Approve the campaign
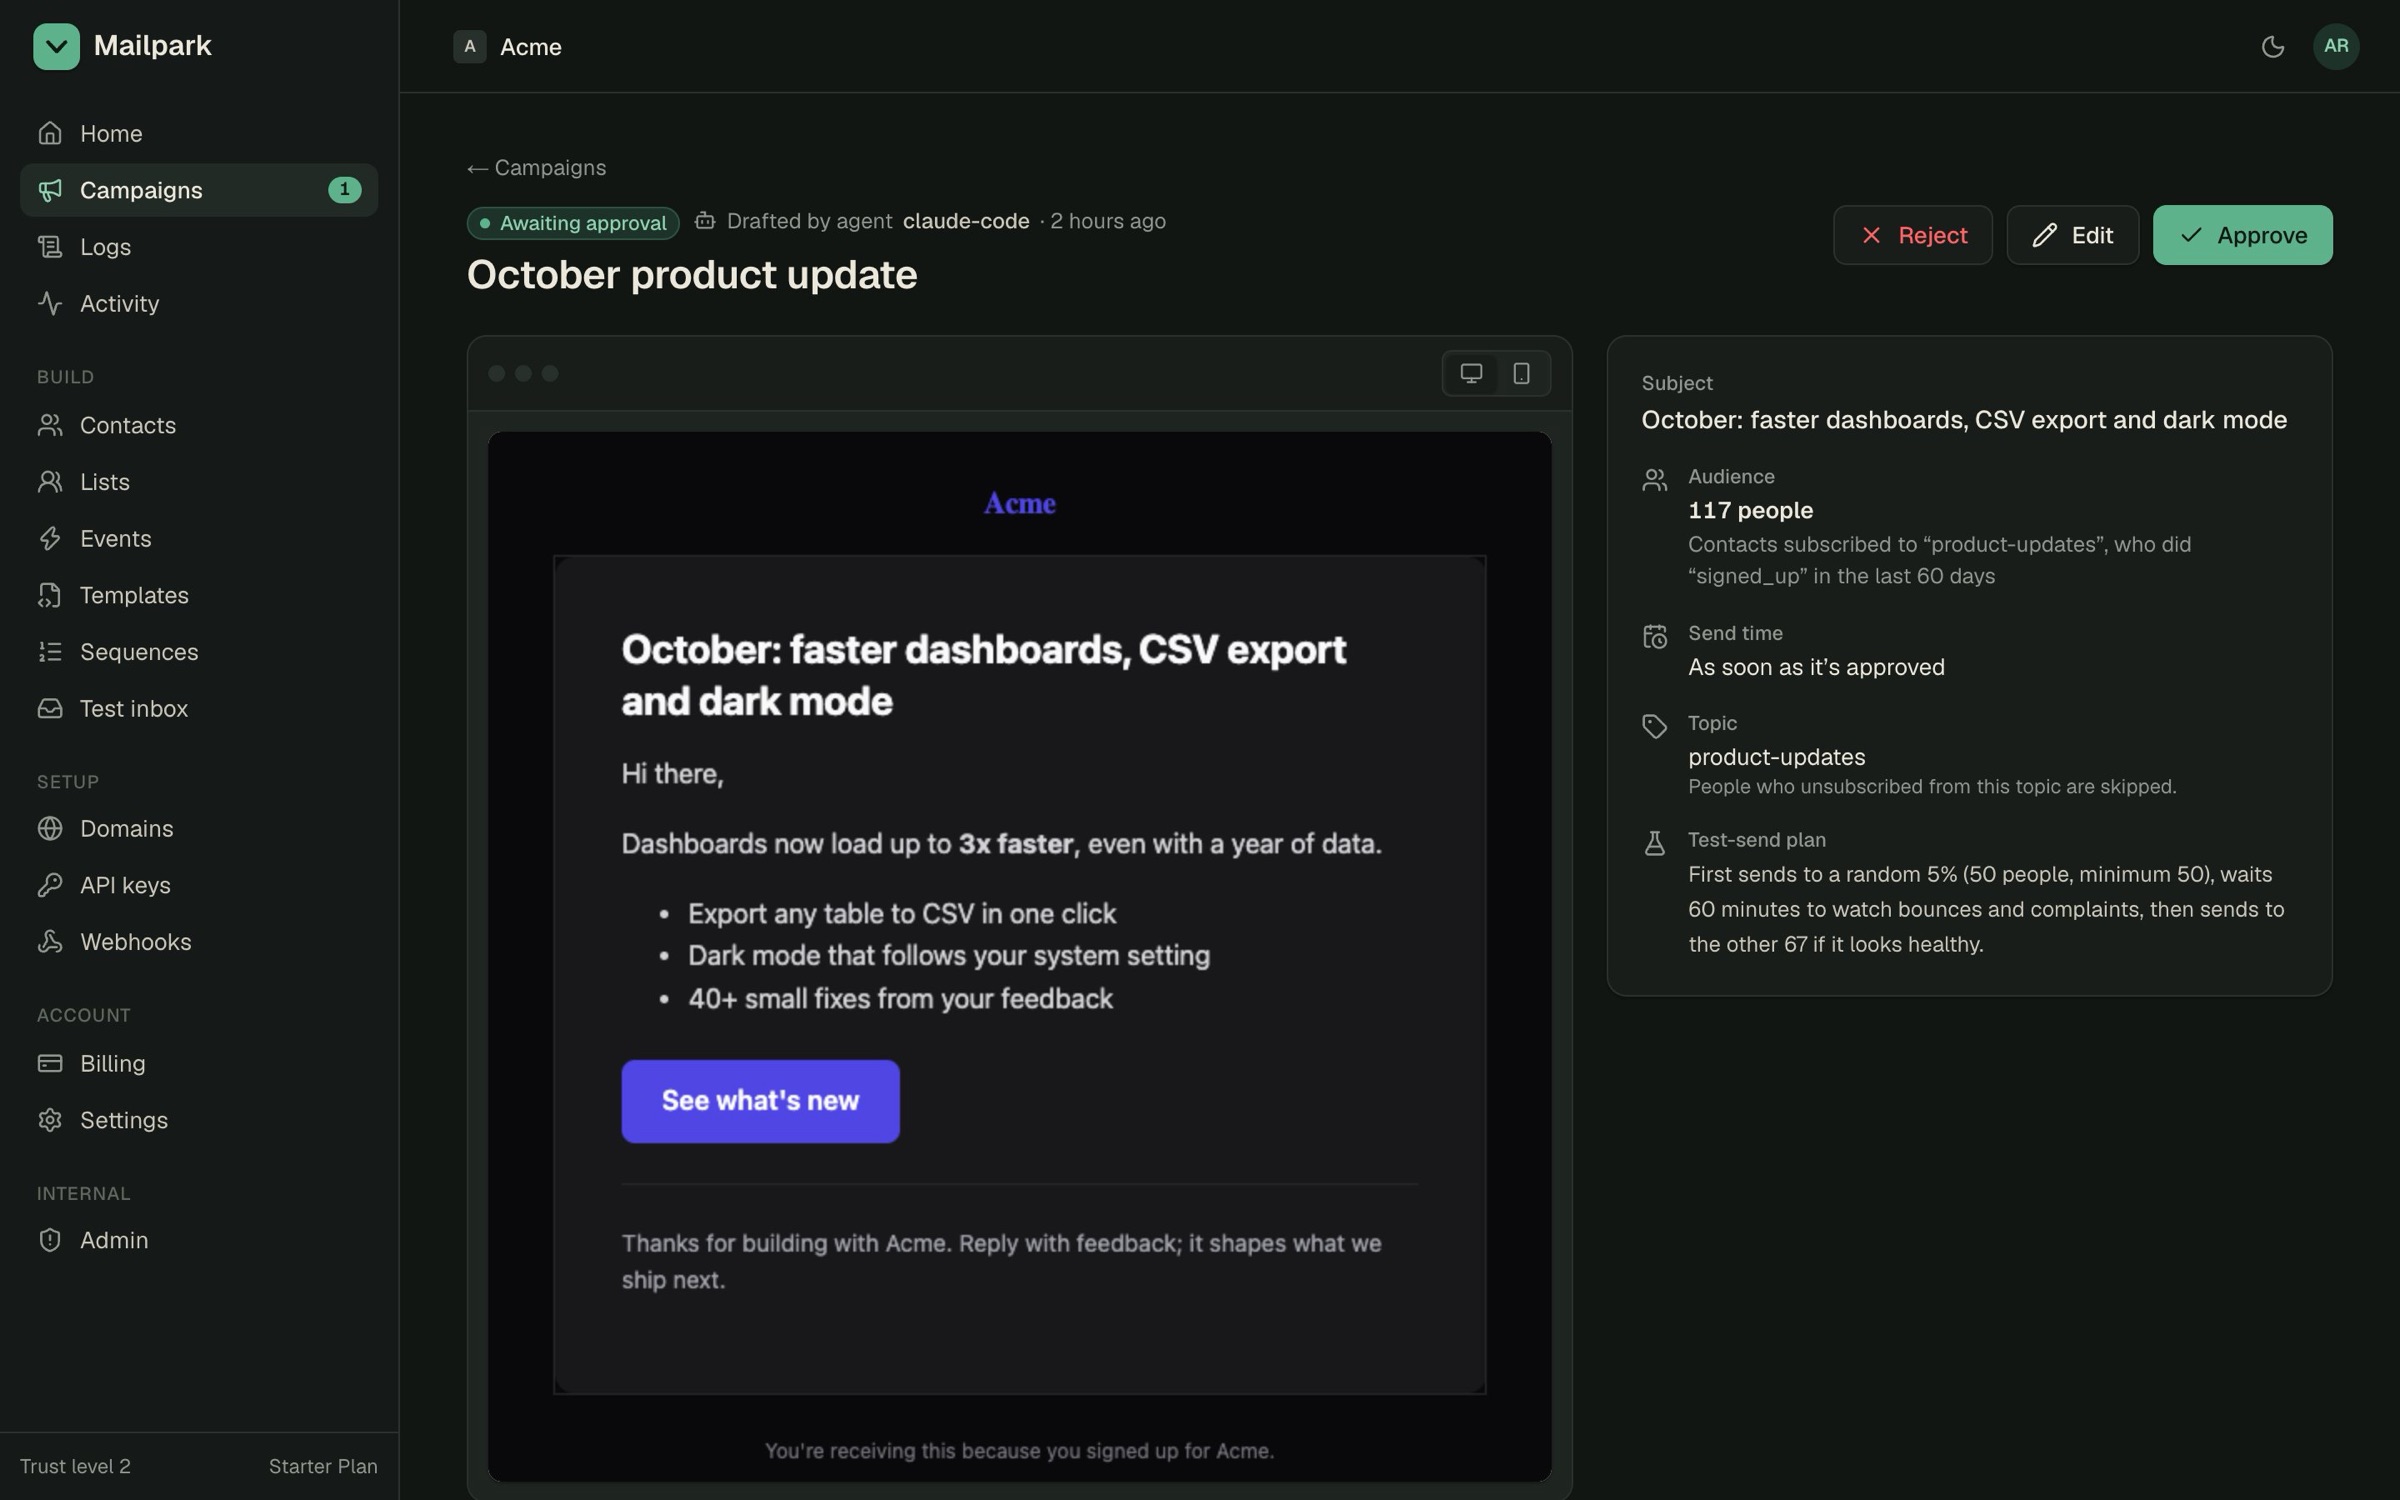 (x=2242, y=235)
